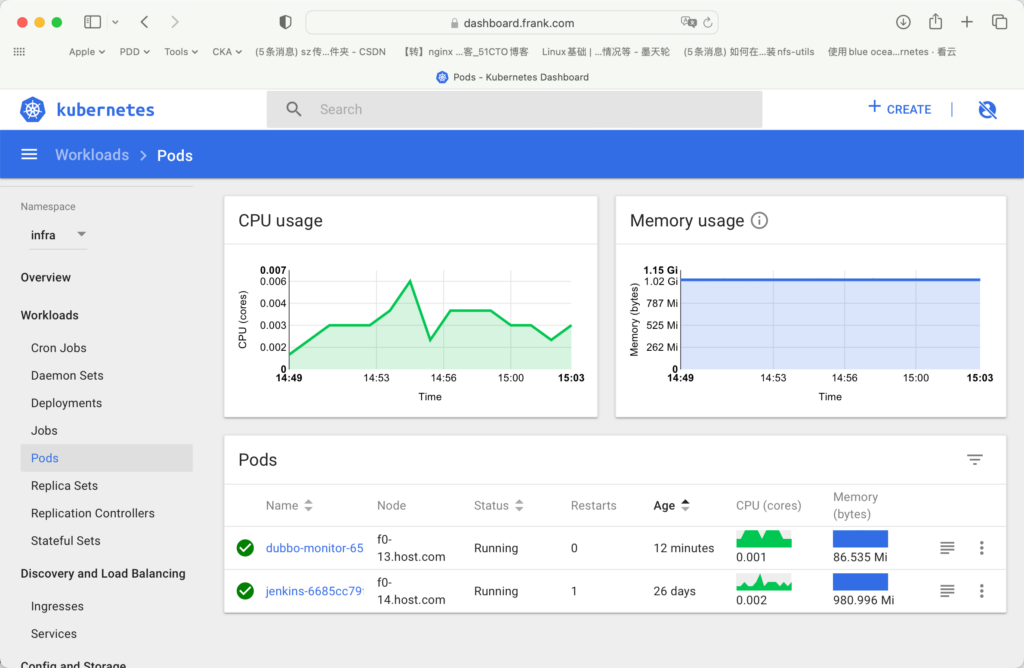Click jenkins running status checkmark

pos(245,591)
